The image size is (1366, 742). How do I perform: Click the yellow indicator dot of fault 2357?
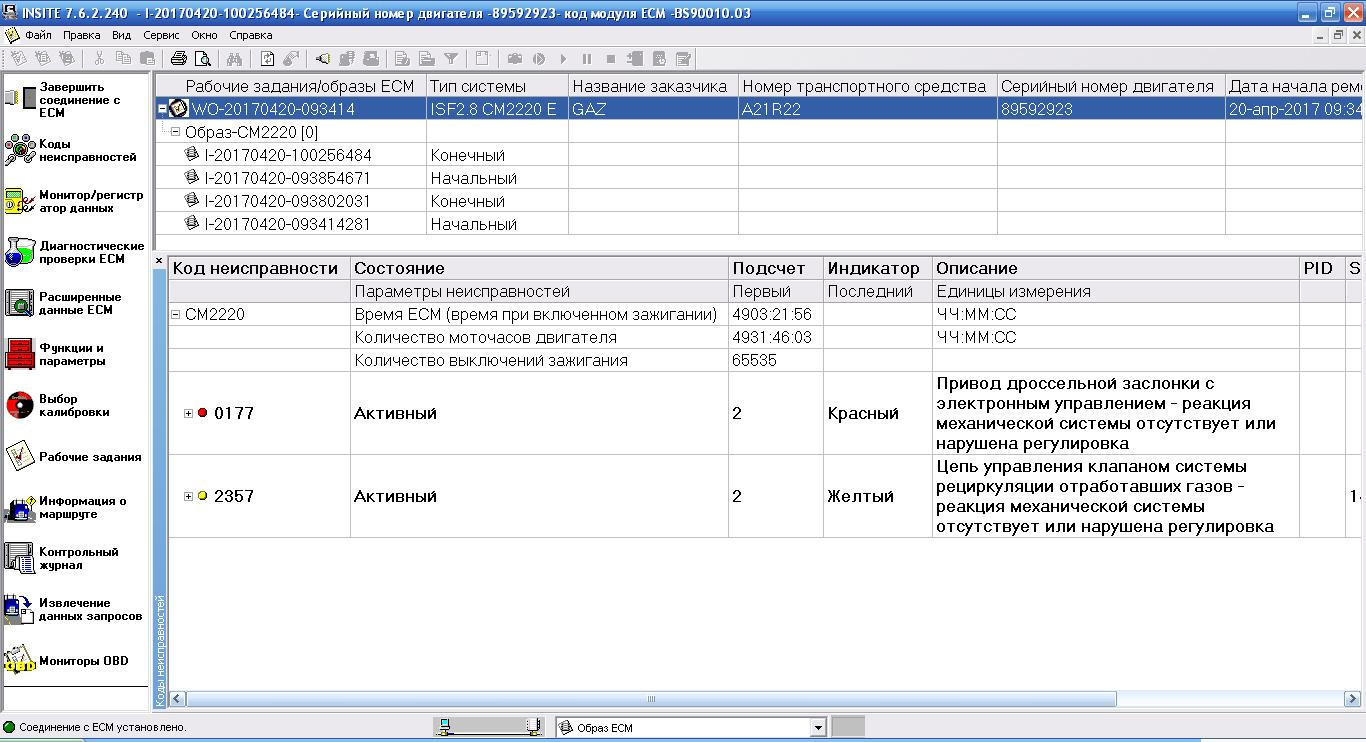pos(203,496)
